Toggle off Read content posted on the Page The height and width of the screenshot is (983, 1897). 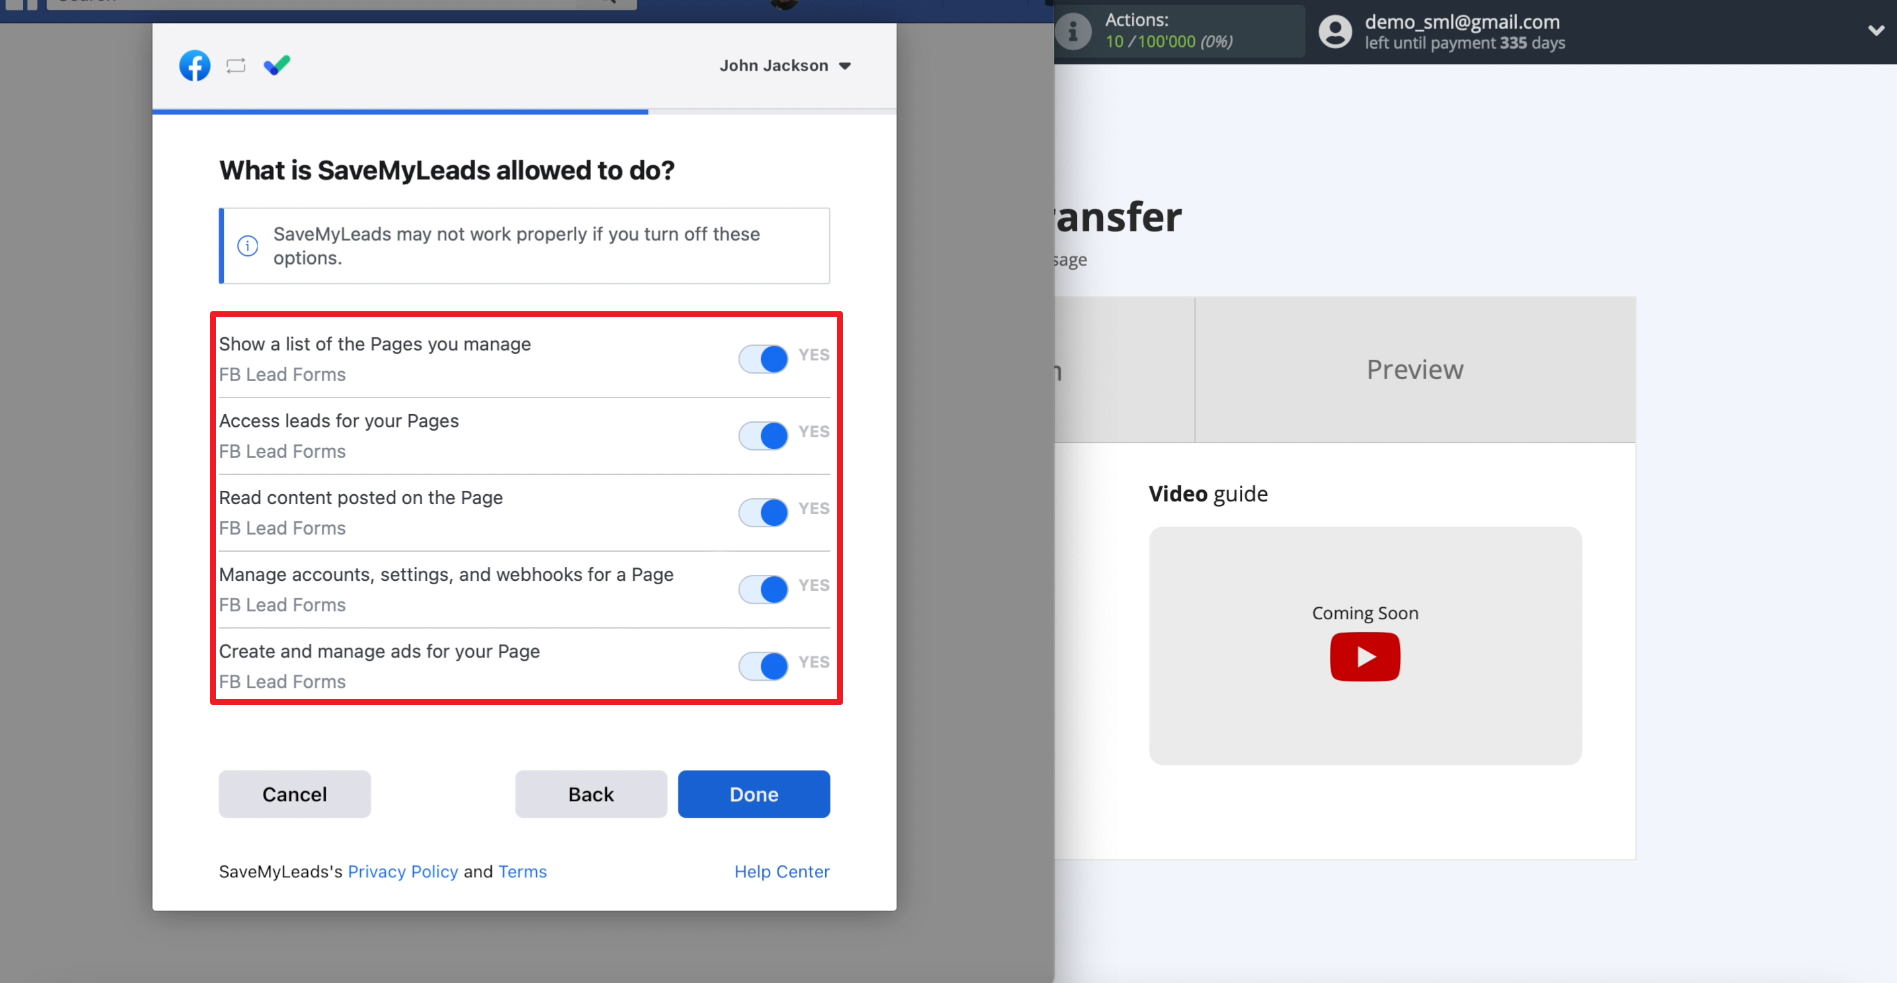[x=764, y=513]
